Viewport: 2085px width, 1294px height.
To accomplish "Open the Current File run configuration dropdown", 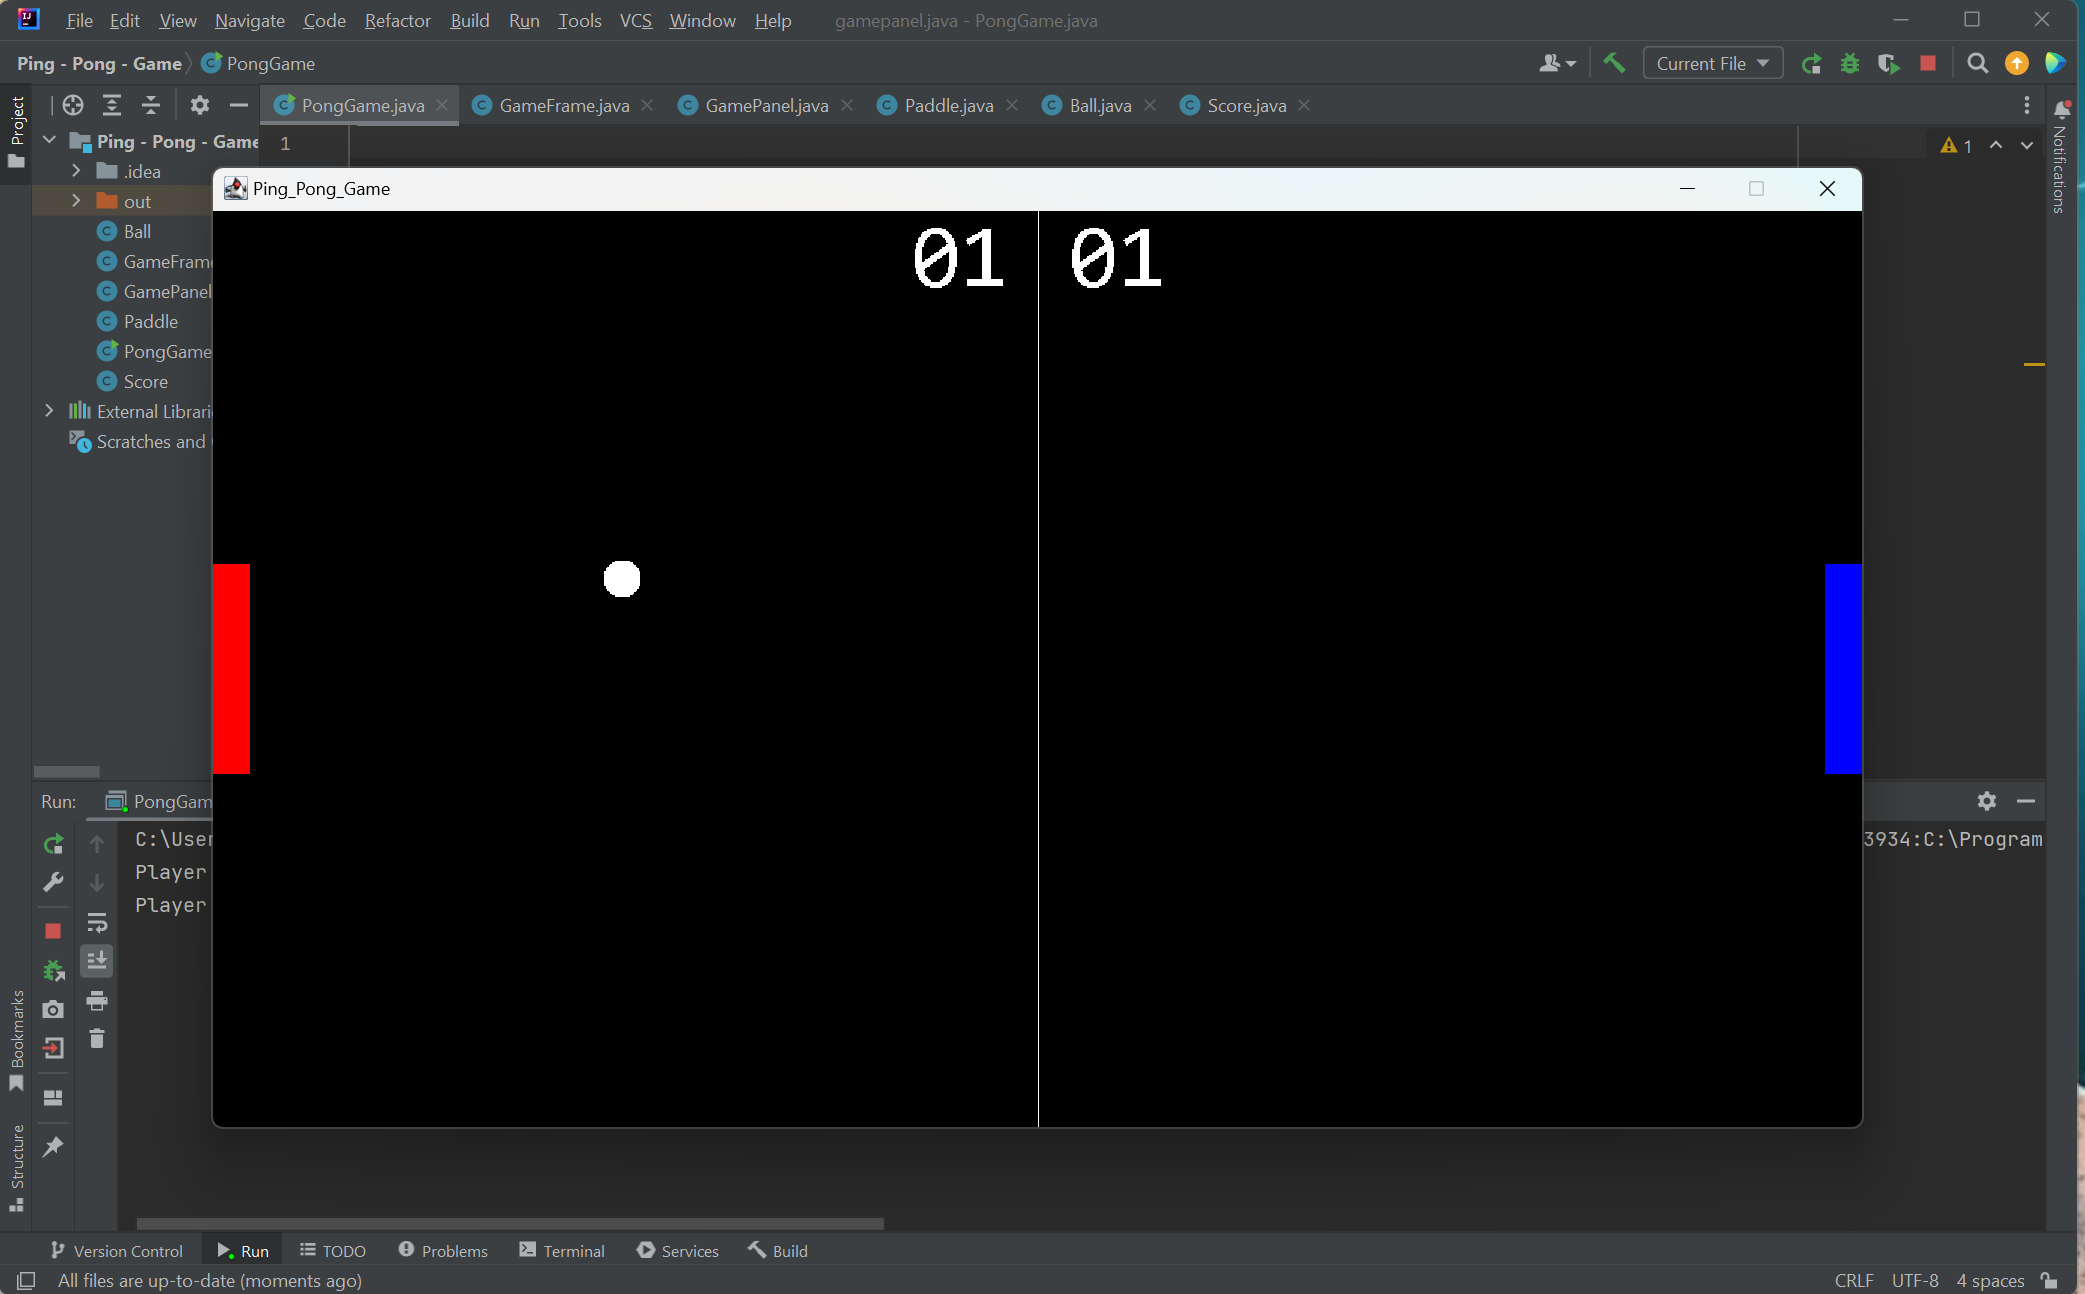I will [1712, 63].
